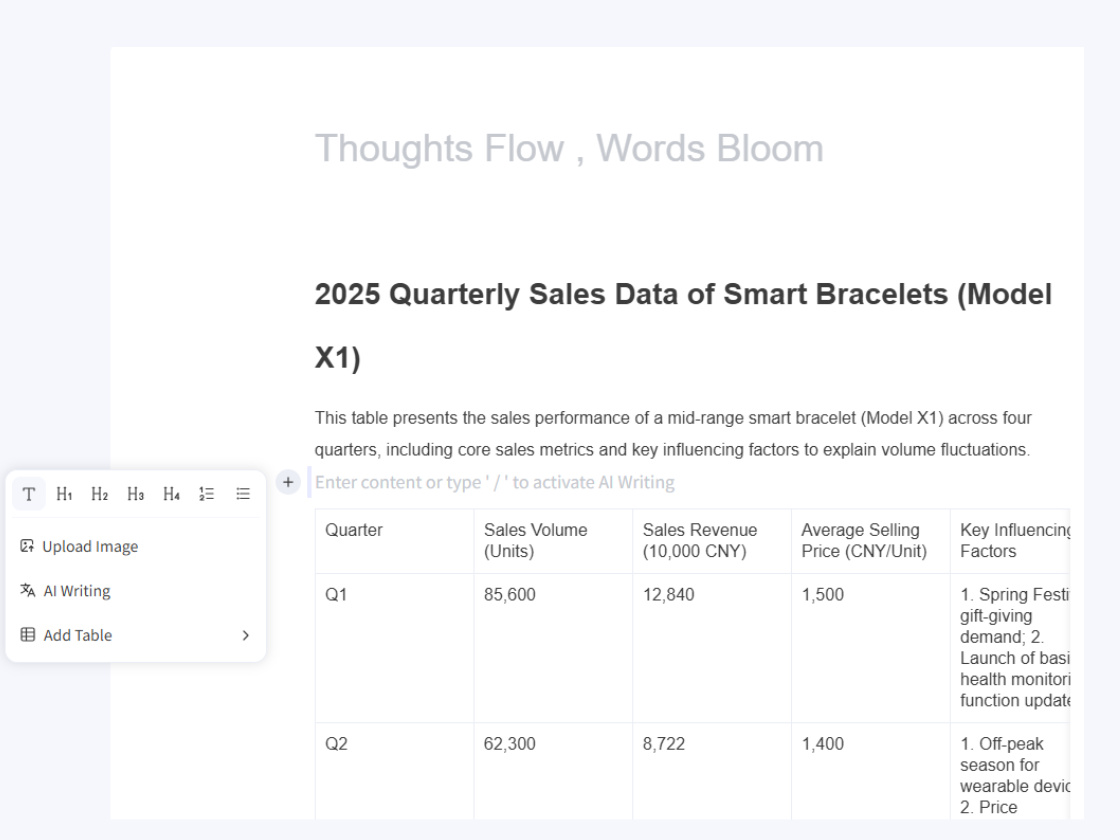Select the Sales Volume (Units) header cell
The image size is (1120, 840).
(552, 541)
